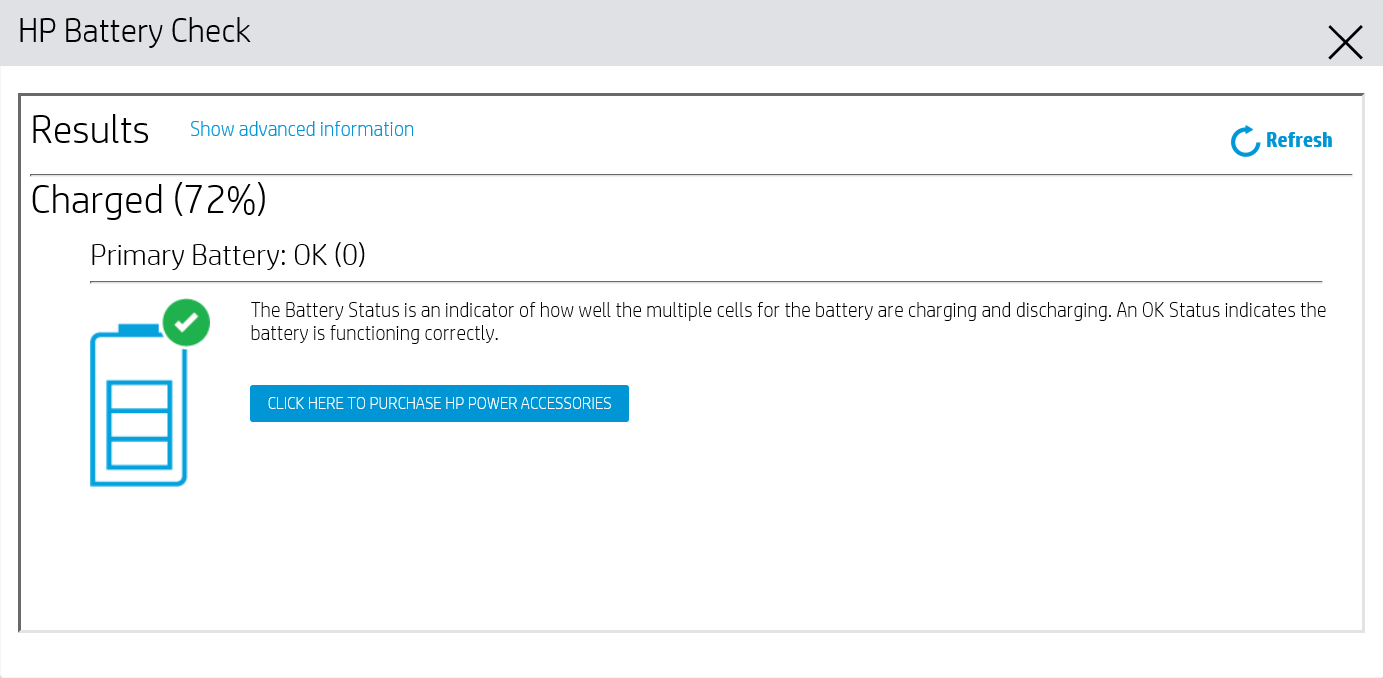Click the 'Results' heading text
Image resolution: width=1383 pixels, height=678 pixels.
[90, 130]
